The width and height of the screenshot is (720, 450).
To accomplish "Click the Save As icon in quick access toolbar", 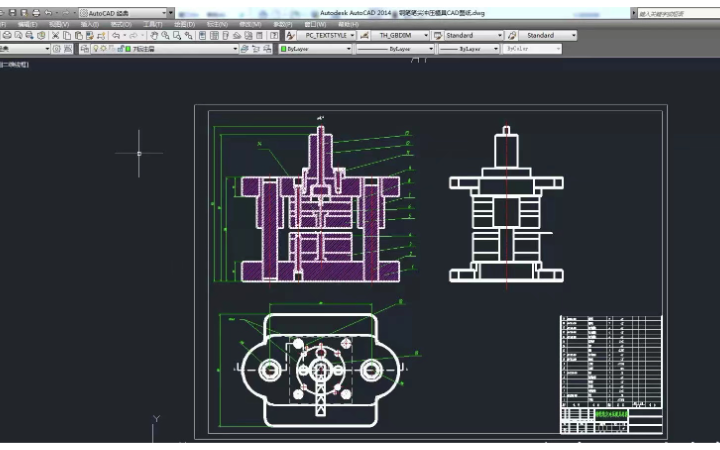I will coord(24,13).
